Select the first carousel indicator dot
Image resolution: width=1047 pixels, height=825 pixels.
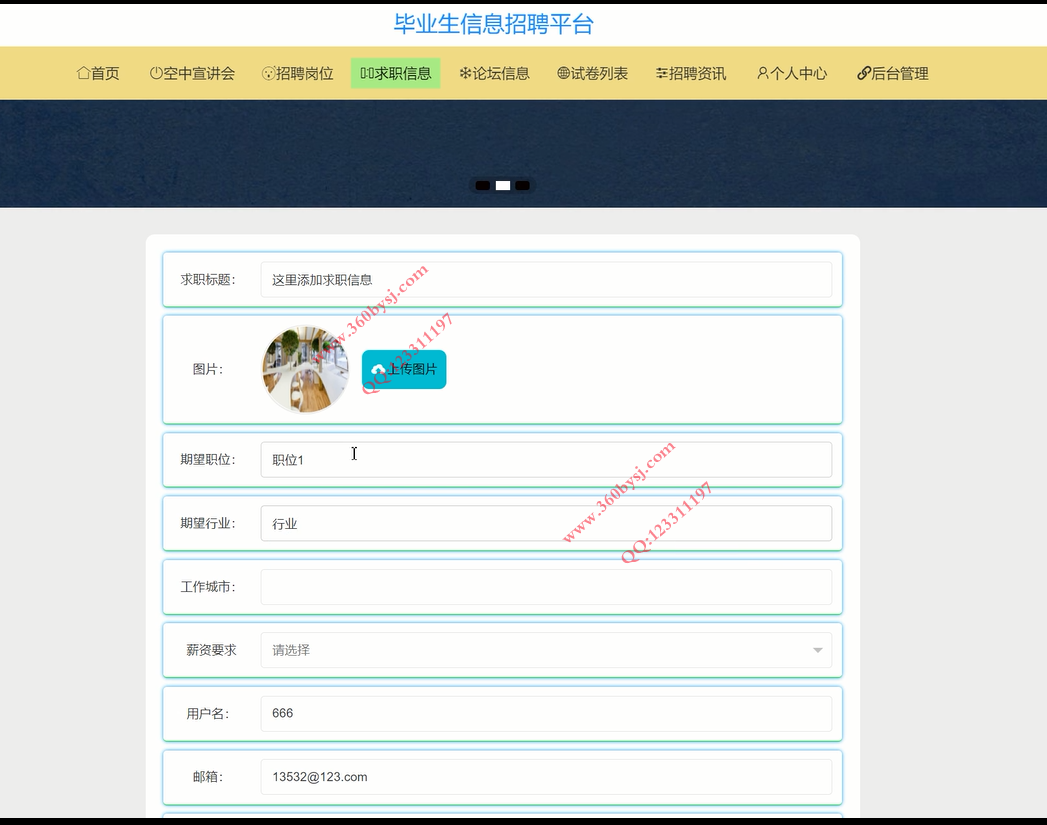coord(483,186)
